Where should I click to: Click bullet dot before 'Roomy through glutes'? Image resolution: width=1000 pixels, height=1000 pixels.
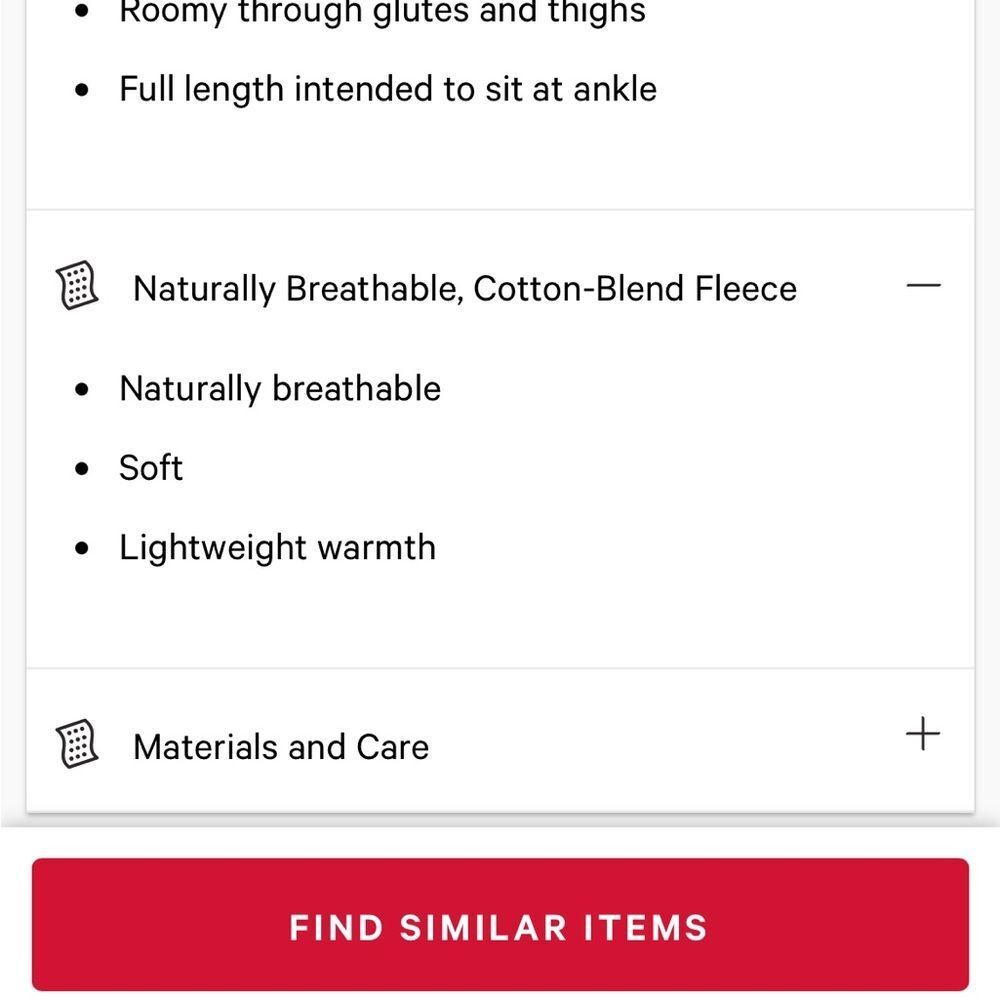click(x=82, y=10)
